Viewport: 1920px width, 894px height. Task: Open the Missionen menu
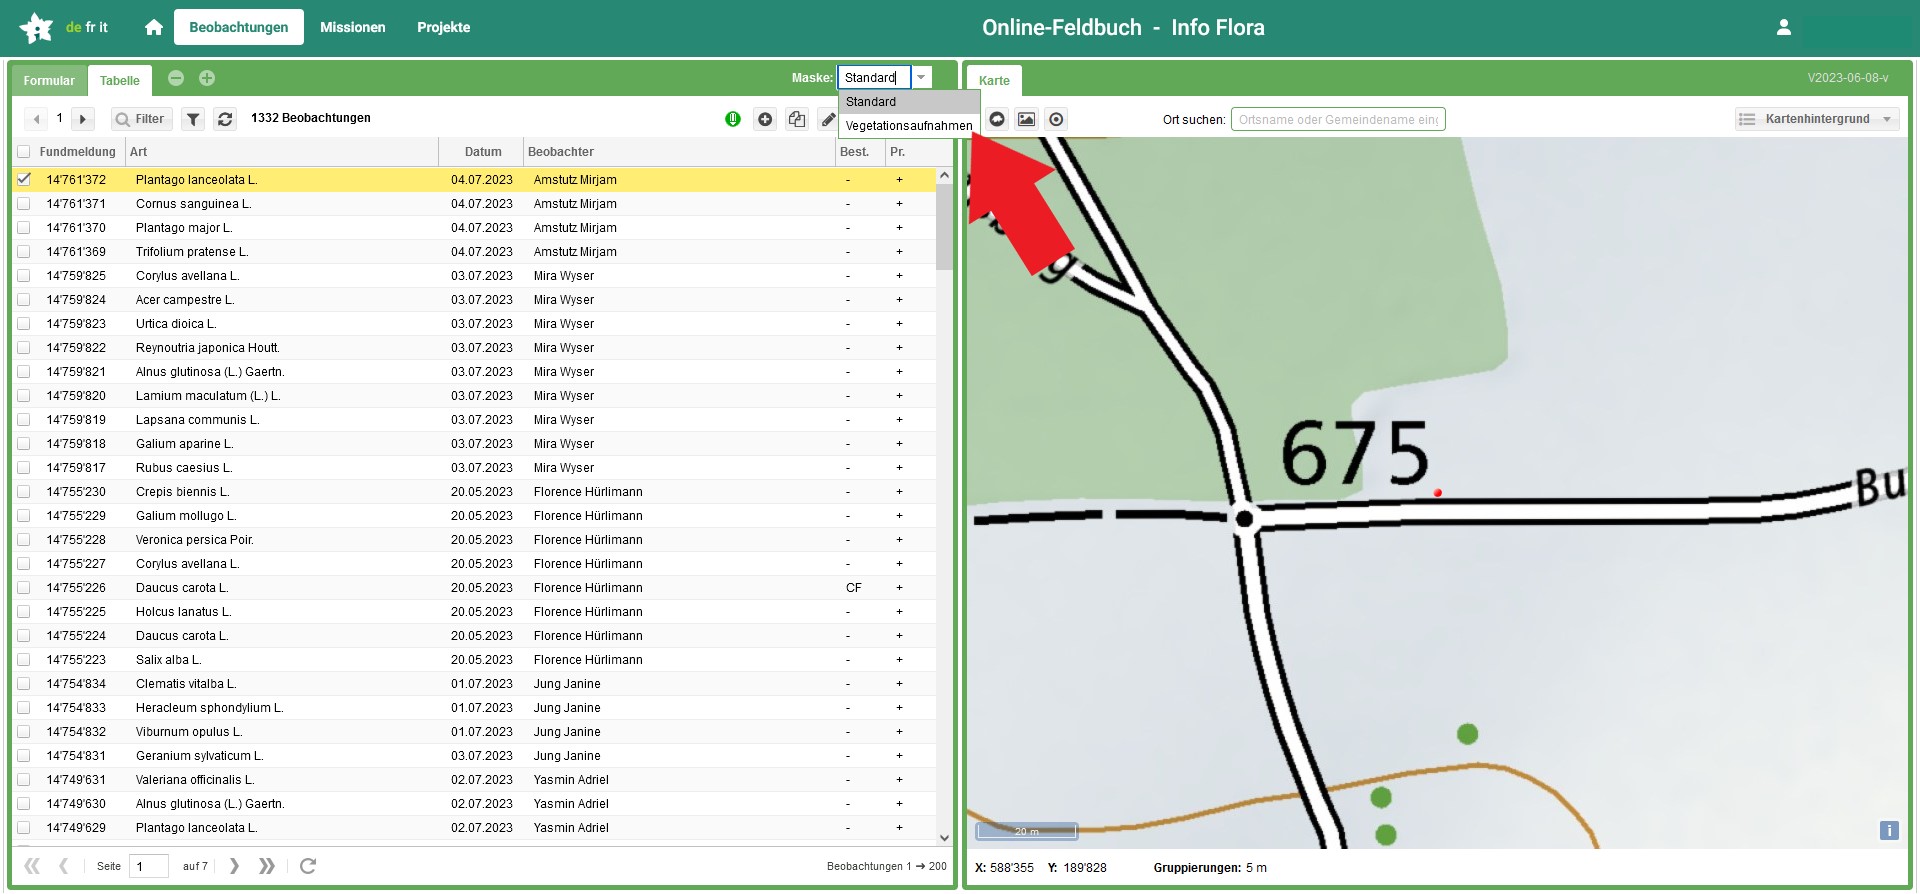353,27
